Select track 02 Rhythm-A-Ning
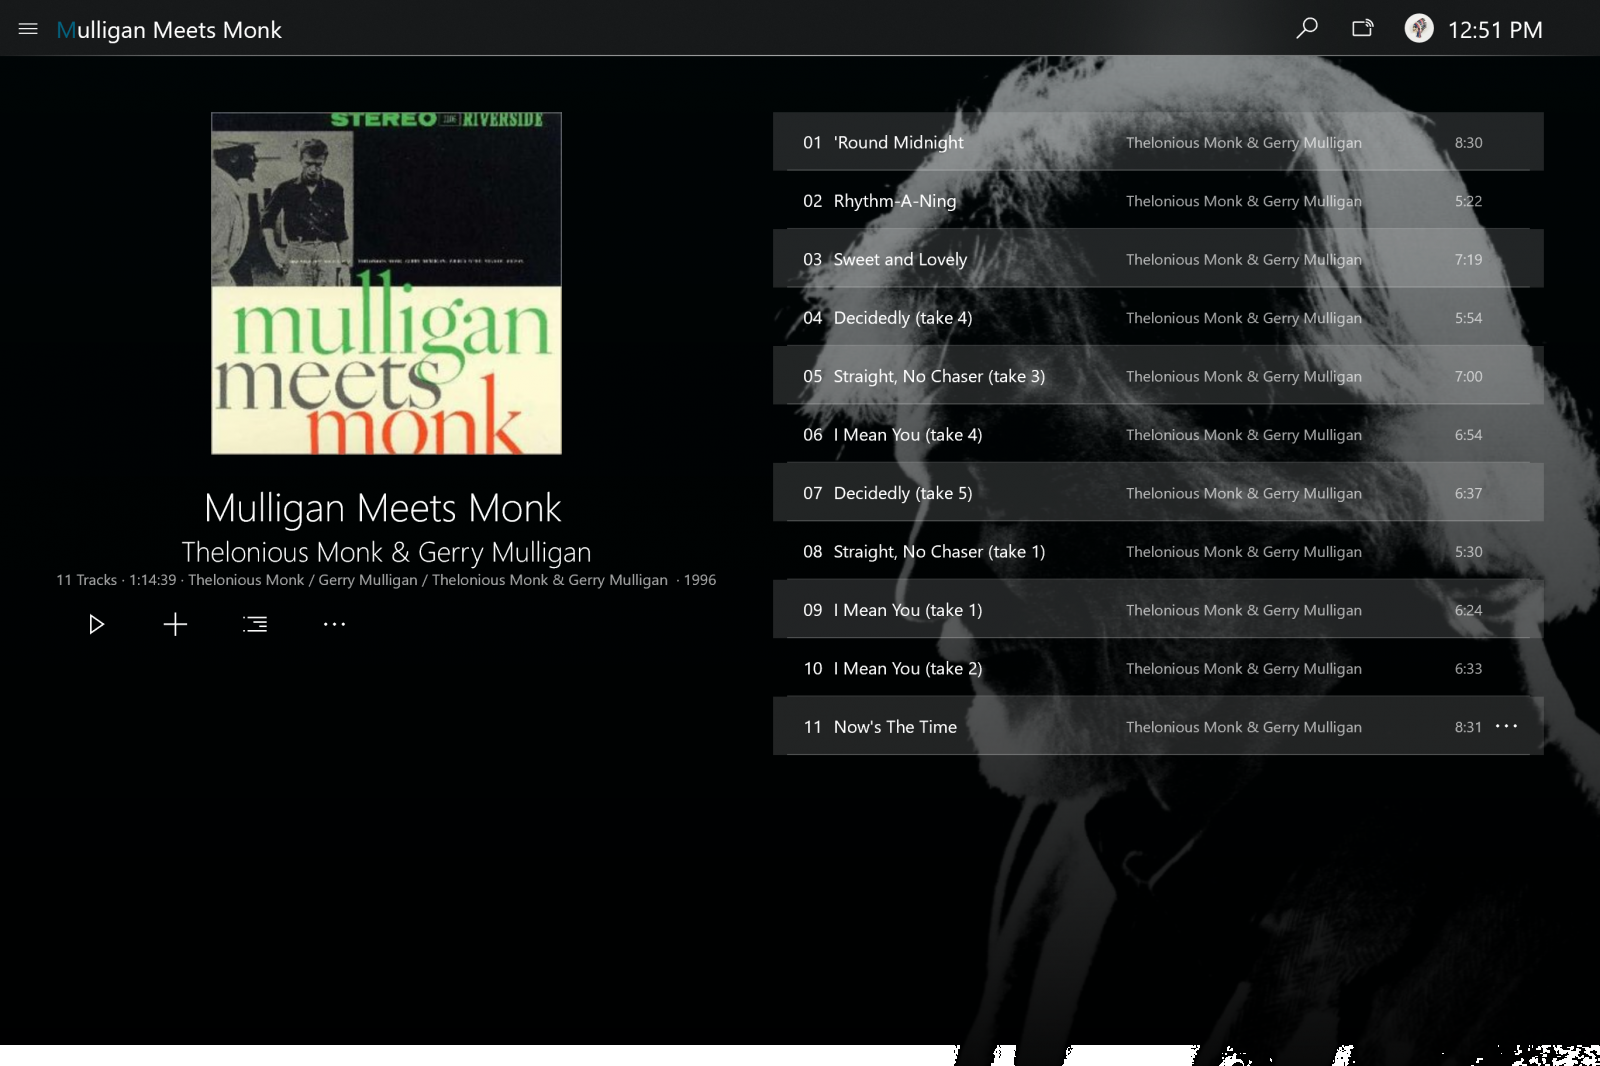 [x=1158, y=200]
